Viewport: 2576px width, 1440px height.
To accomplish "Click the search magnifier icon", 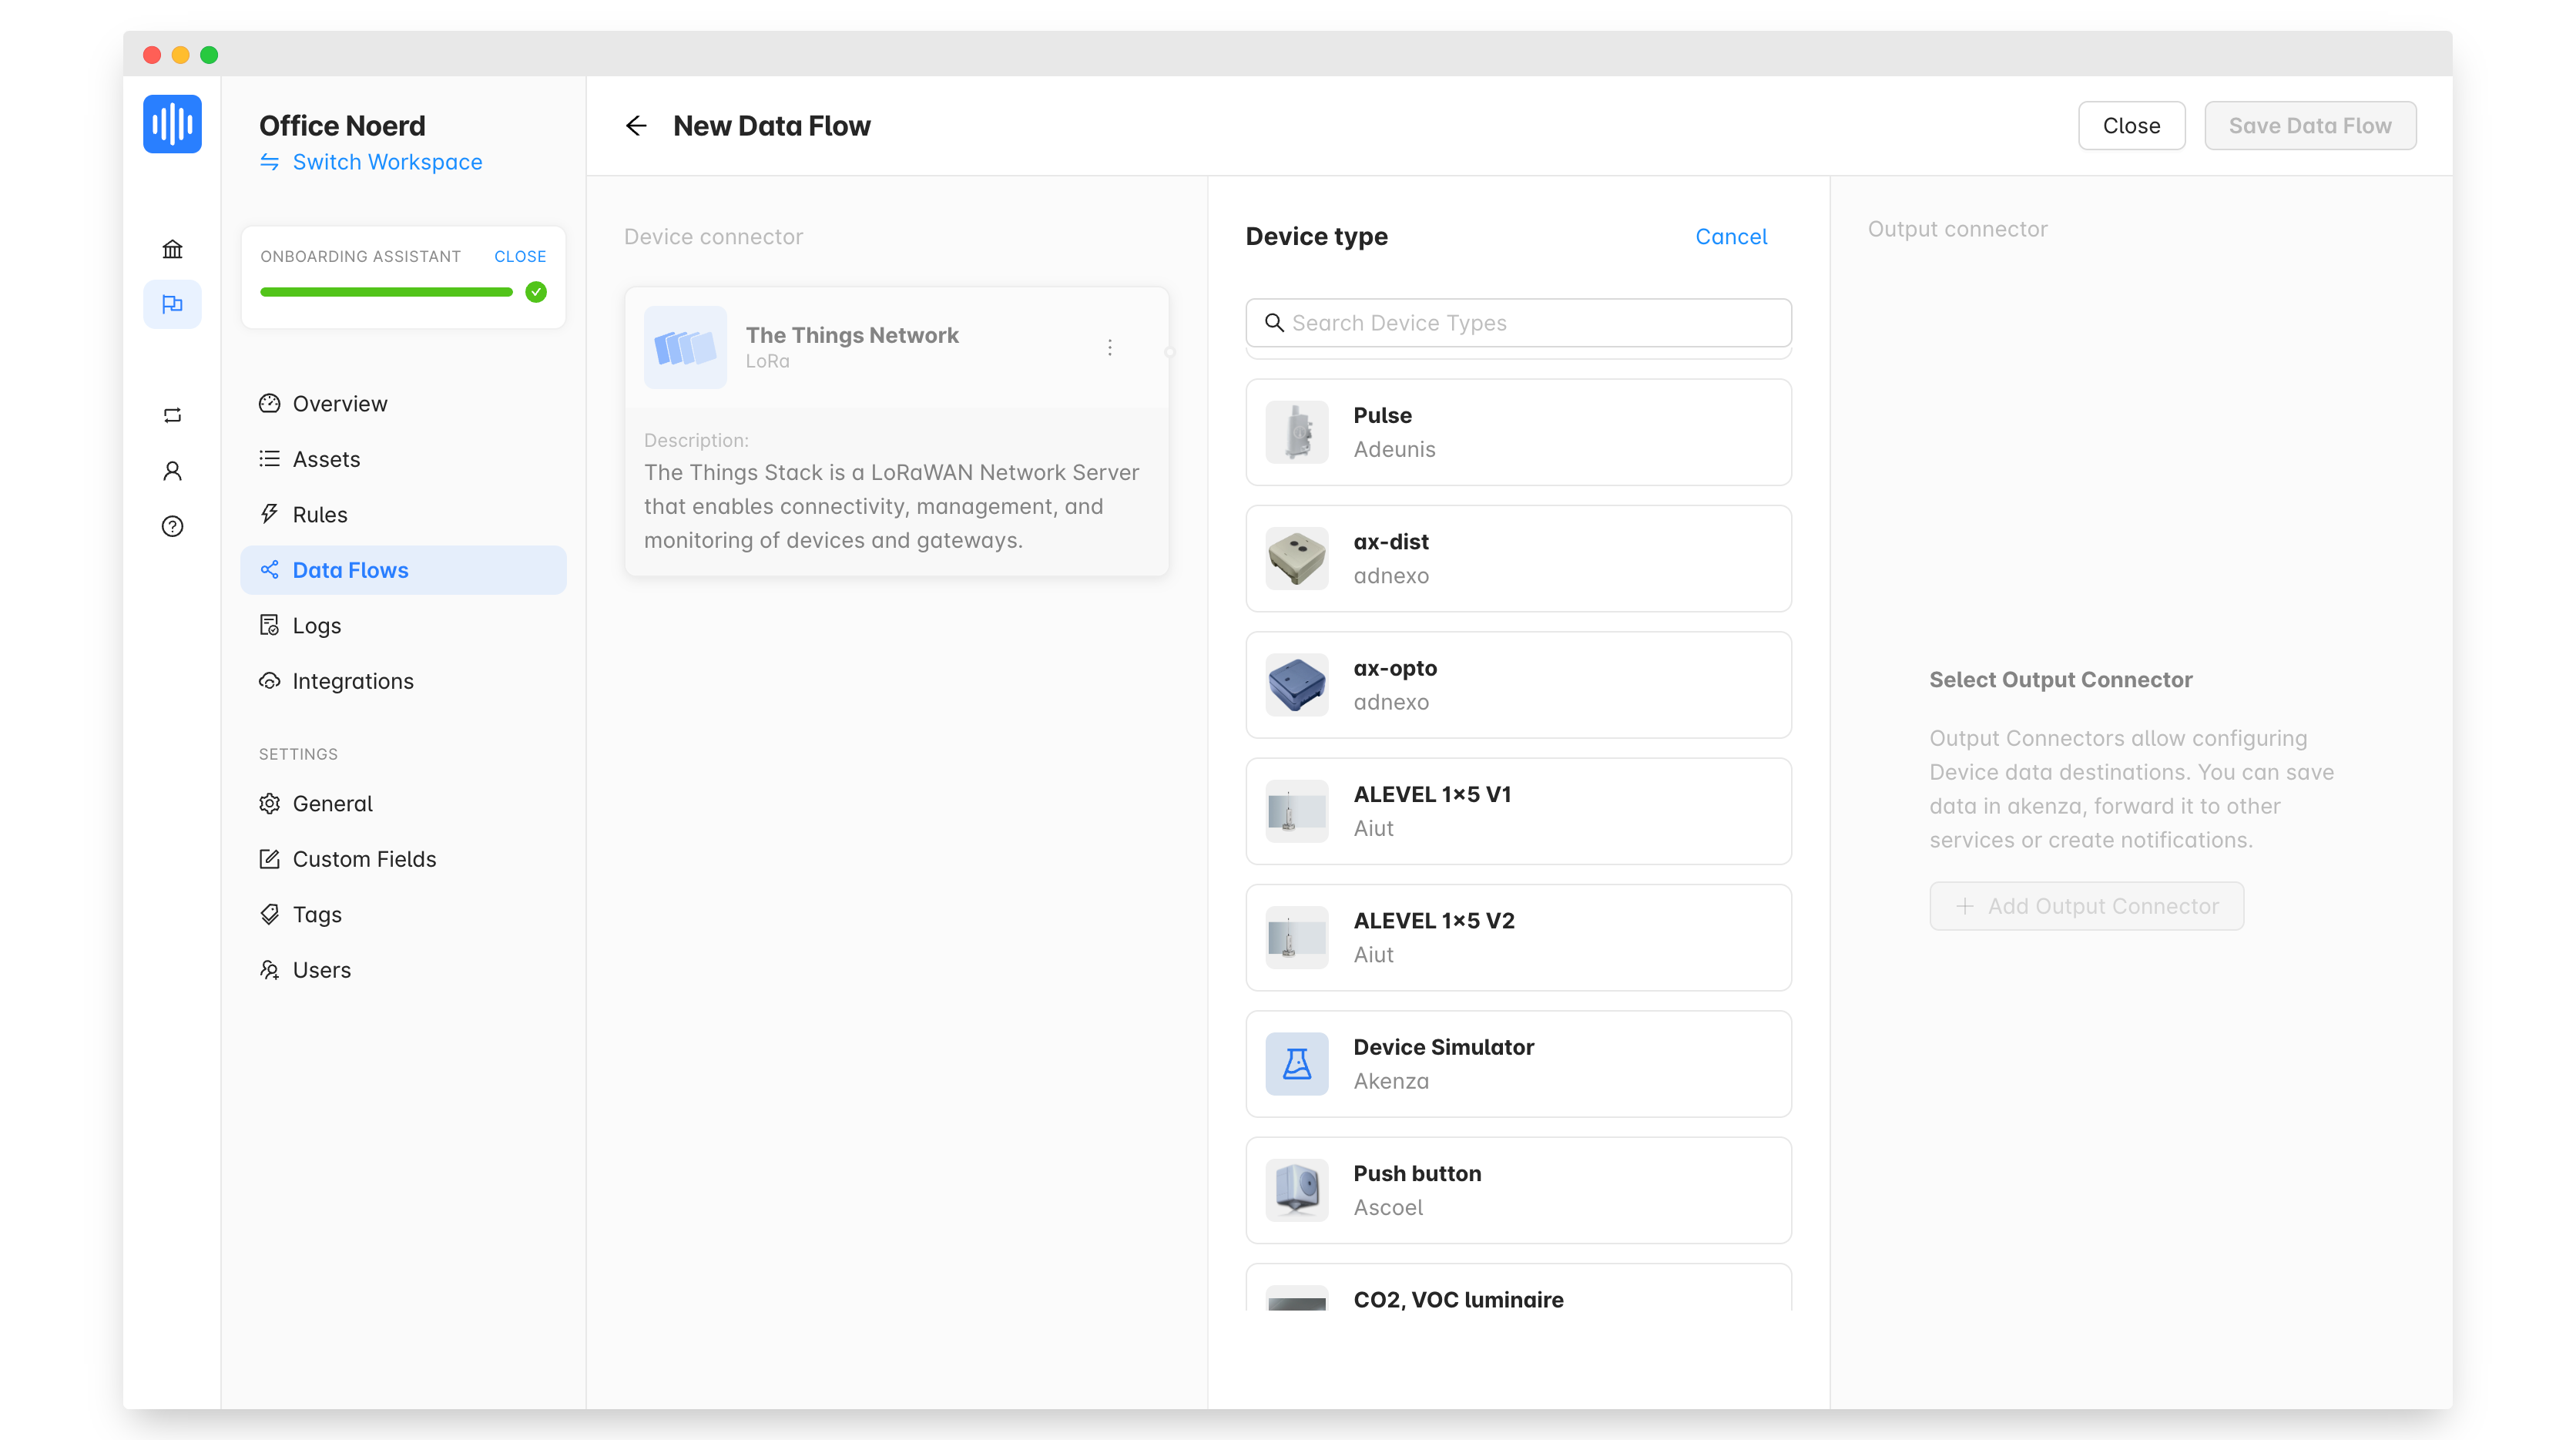I will [x=1274, y=322].
